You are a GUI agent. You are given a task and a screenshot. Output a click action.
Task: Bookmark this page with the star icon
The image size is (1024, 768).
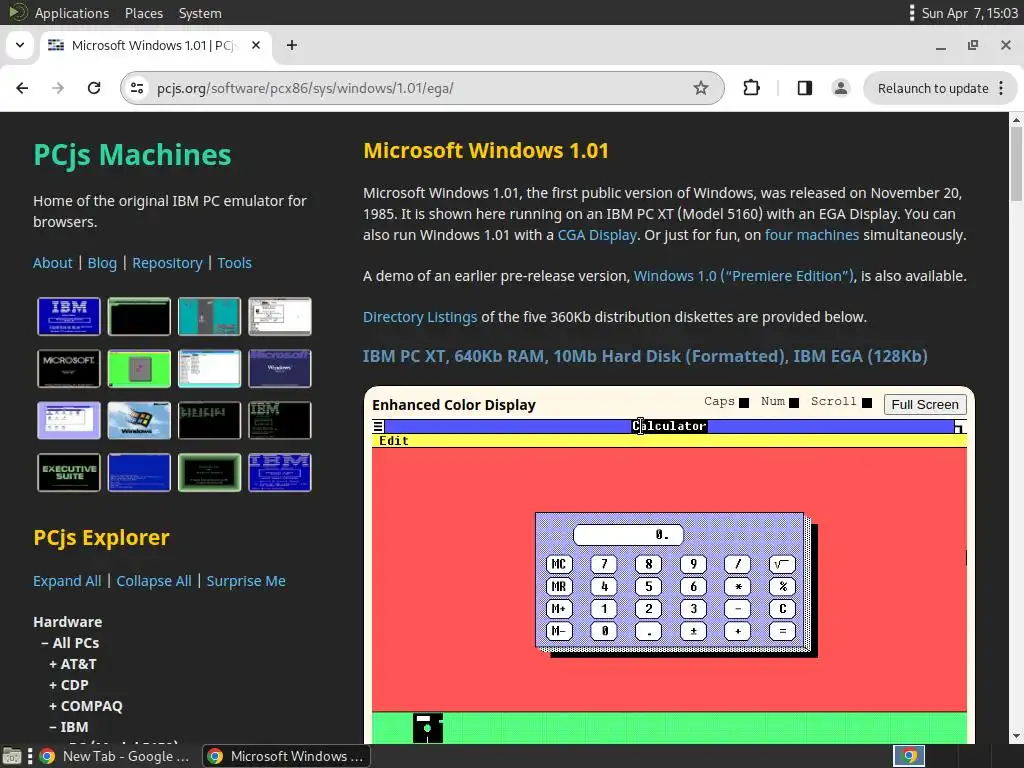click(701, 88)
